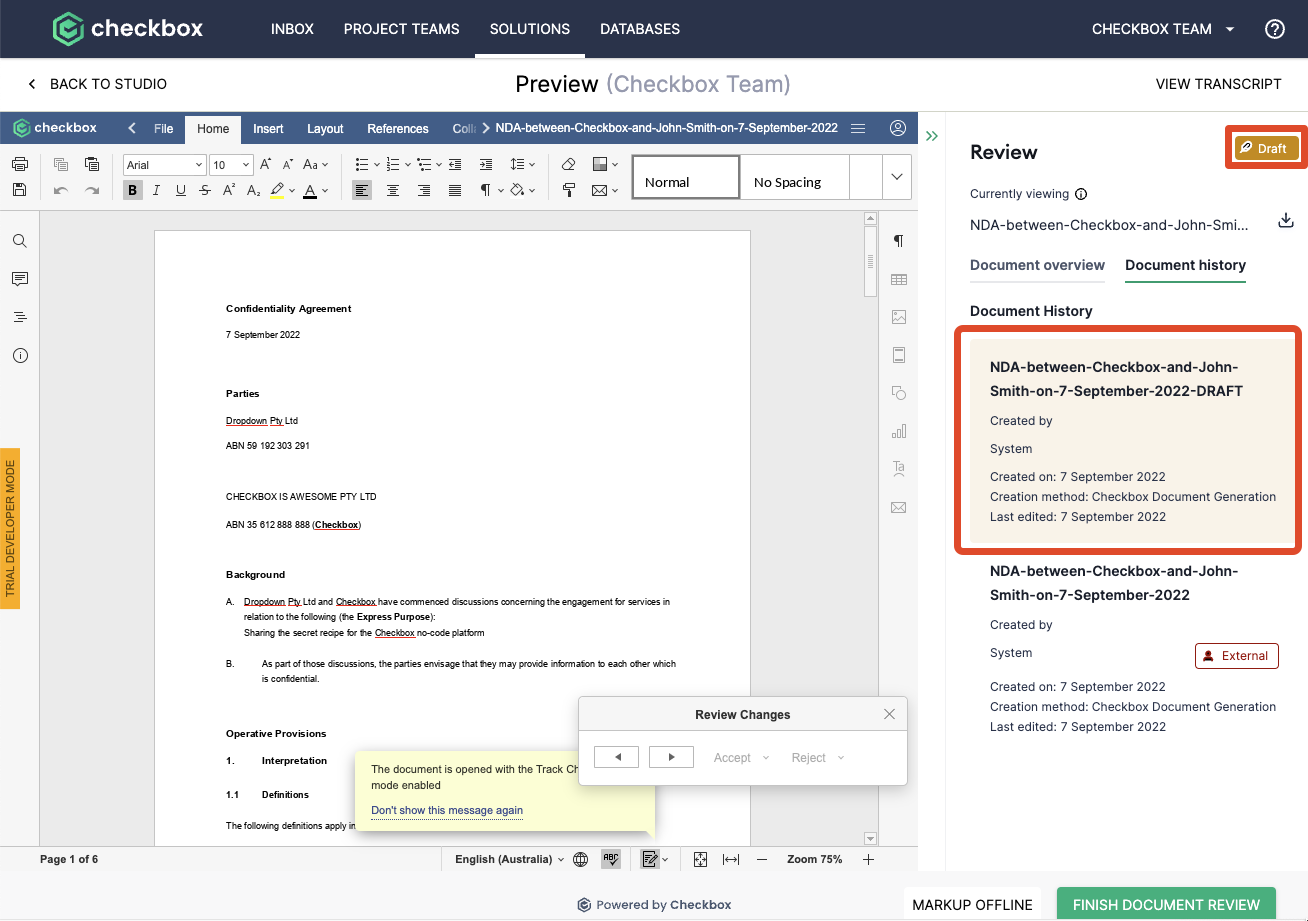
Task: Apply subscript formatting
Action: (253, 190)
